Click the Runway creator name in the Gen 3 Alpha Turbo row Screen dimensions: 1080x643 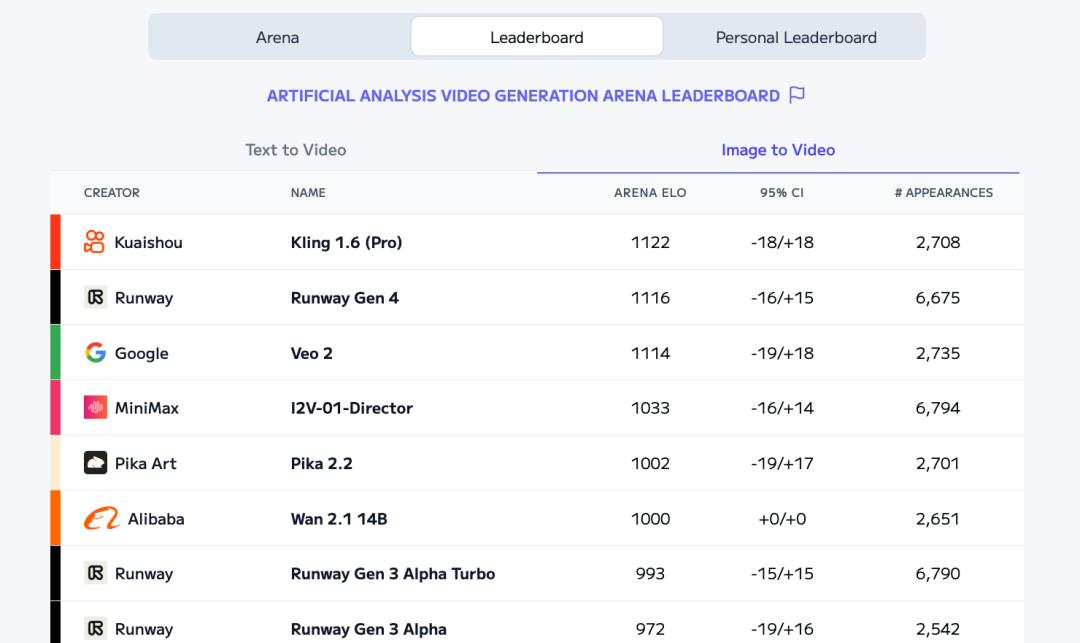[x=144, y=573]
